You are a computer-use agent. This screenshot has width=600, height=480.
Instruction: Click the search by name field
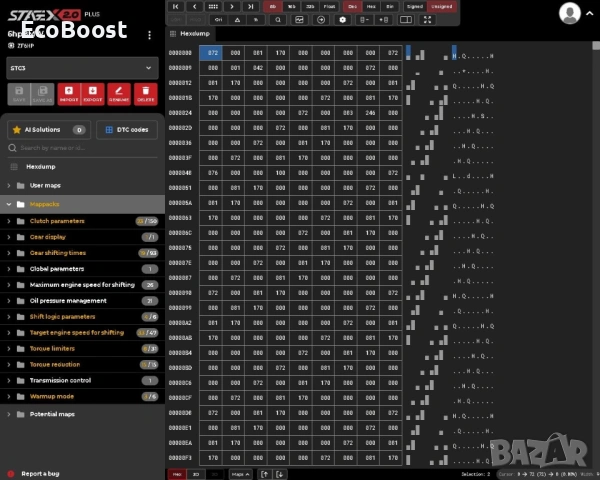click(x=82, y=148)
